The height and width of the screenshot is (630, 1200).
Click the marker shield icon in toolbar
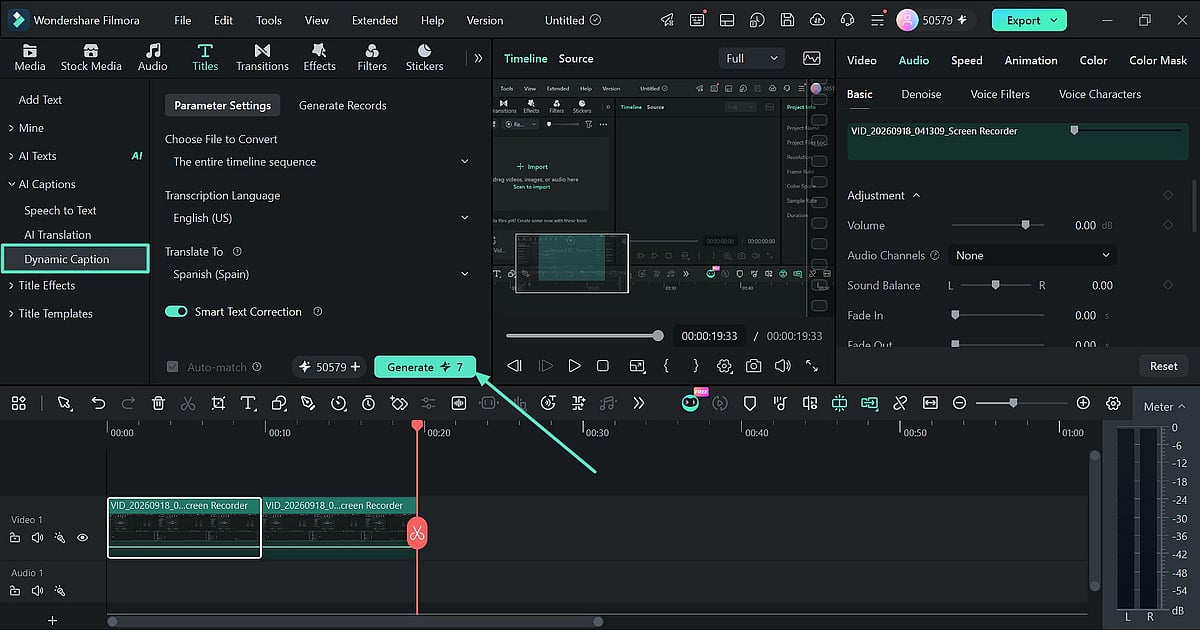[749, 403]
